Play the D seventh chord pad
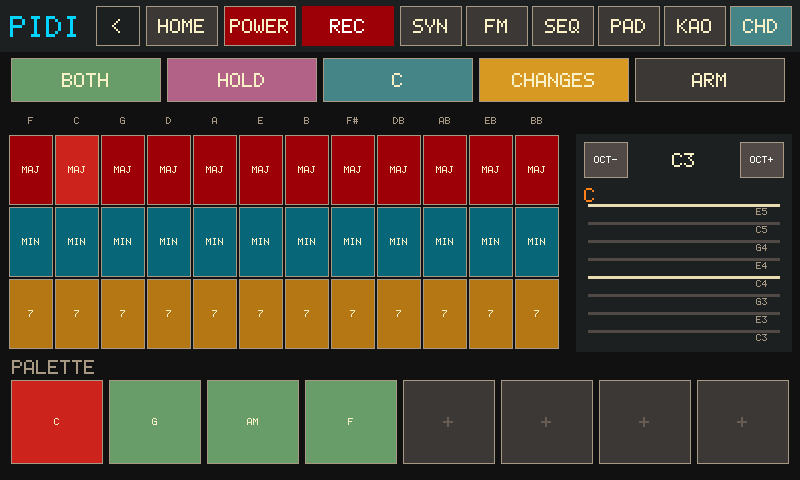This screenshot has width=800, height=480. [x=168, y=314]
